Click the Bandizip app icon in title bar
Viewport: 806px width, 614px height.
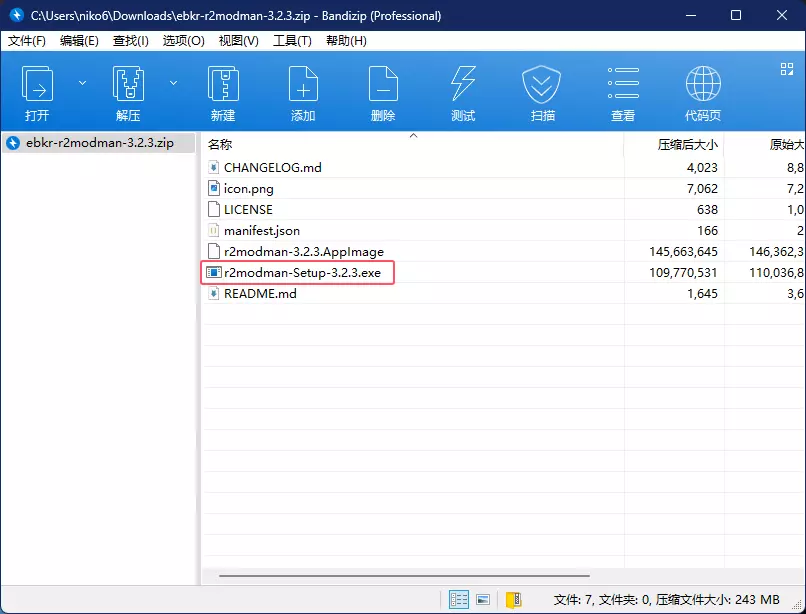16,15
